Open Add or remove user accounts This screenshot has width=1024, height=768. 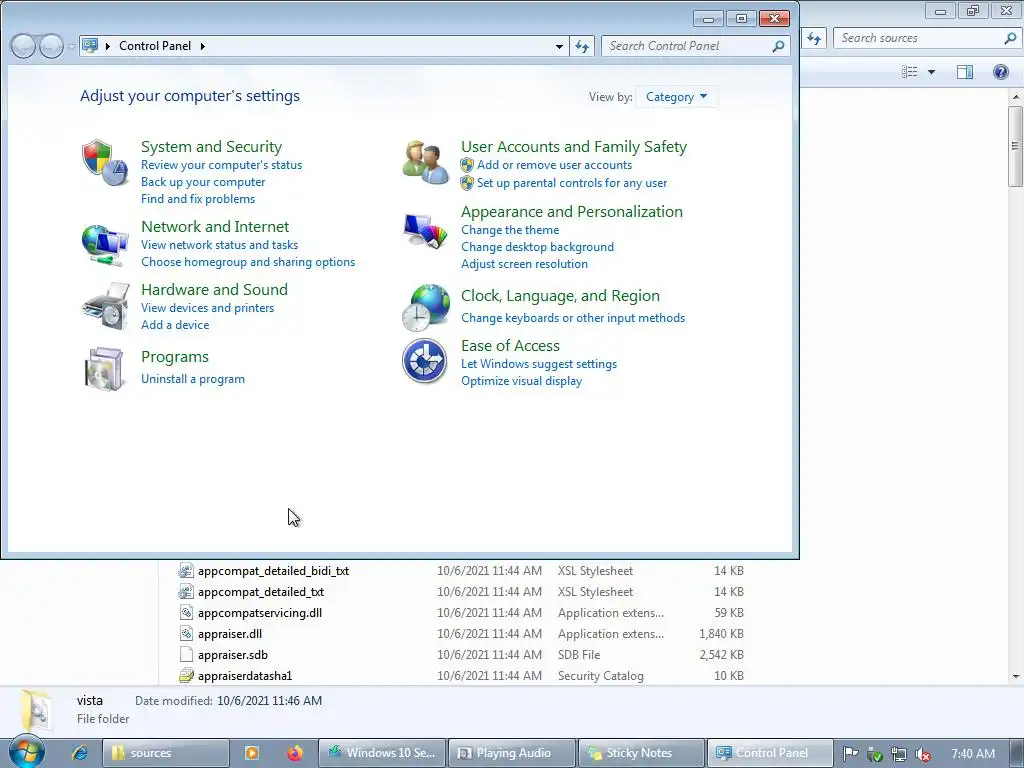[x=554, y=165]
